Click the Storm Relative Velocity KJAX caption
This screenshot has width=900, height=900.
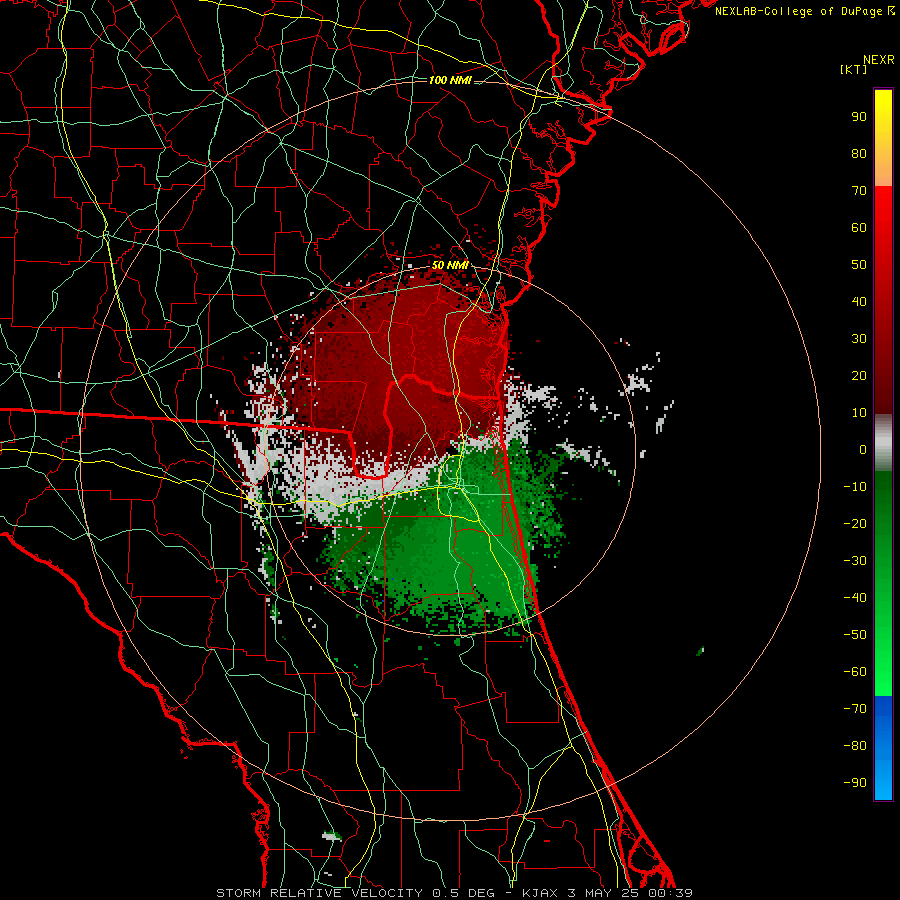[455, 893]
